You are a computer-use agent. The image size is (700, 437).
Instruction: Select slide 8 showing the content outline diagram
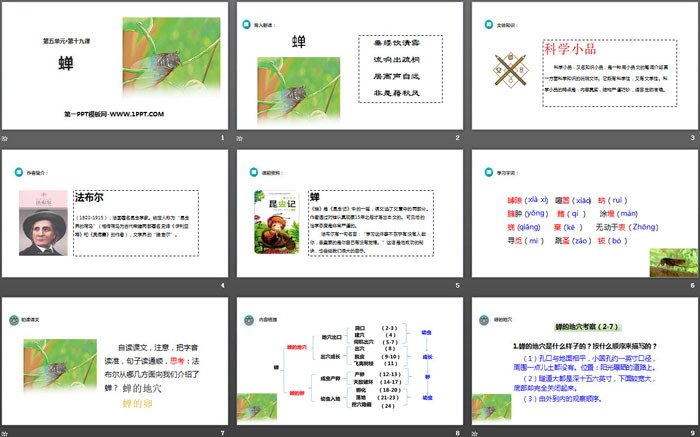click(349, 361)
